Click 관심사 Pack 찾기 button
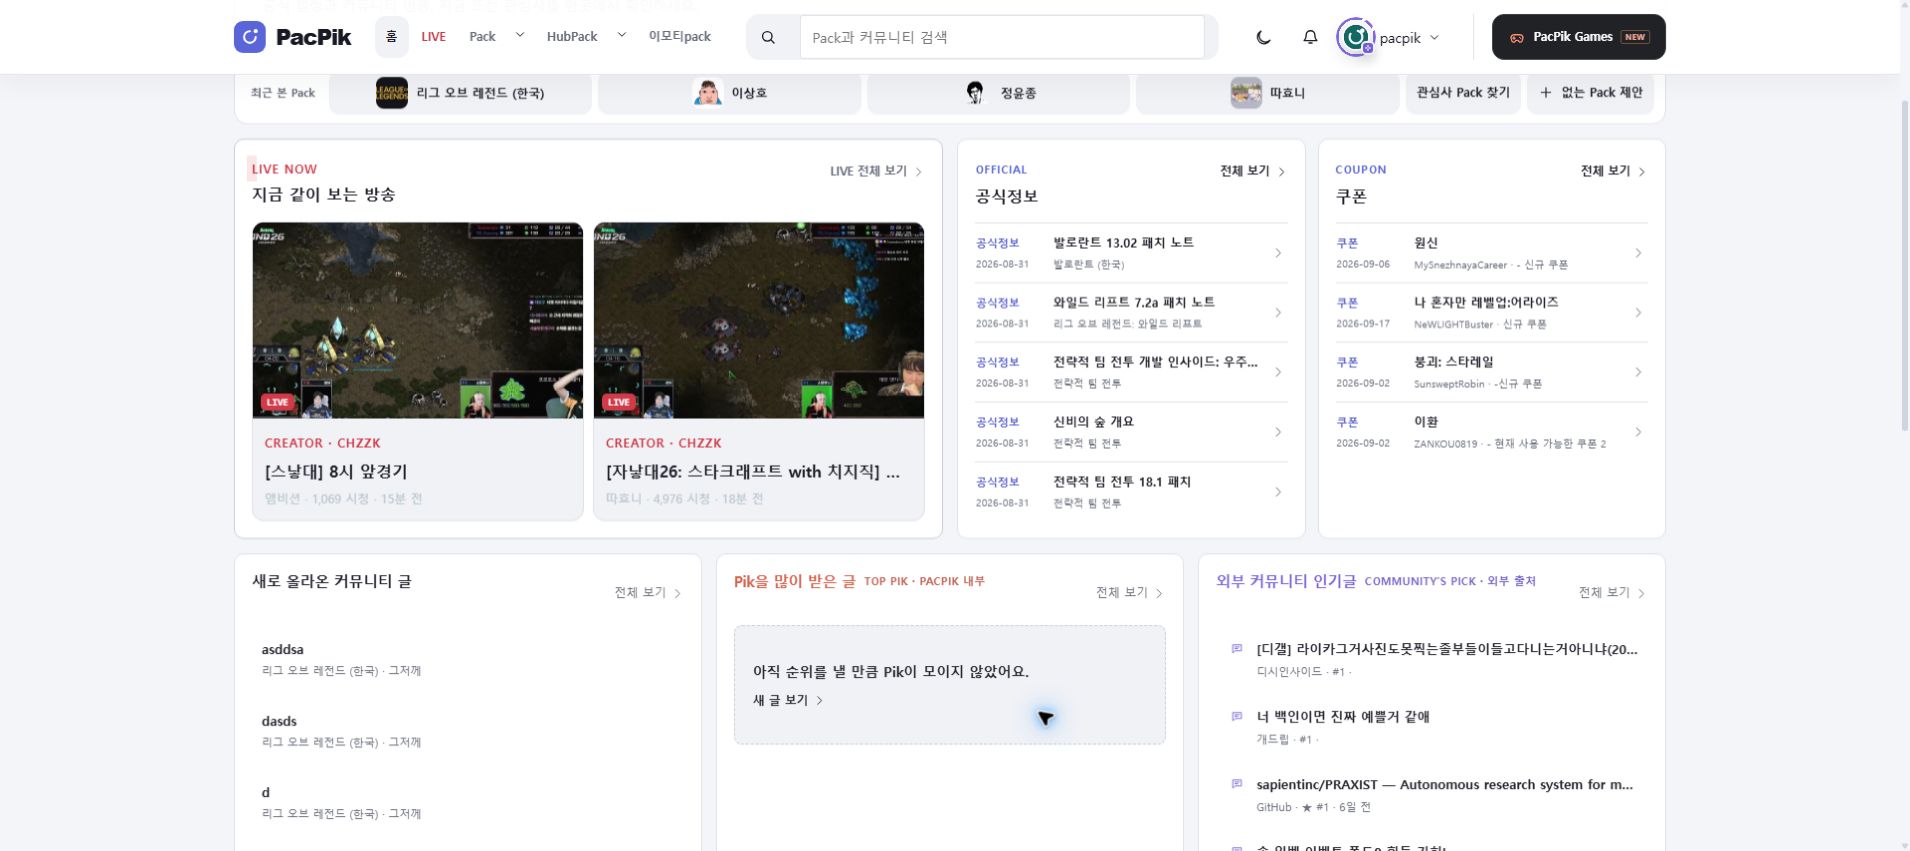 coord(1463,93)
